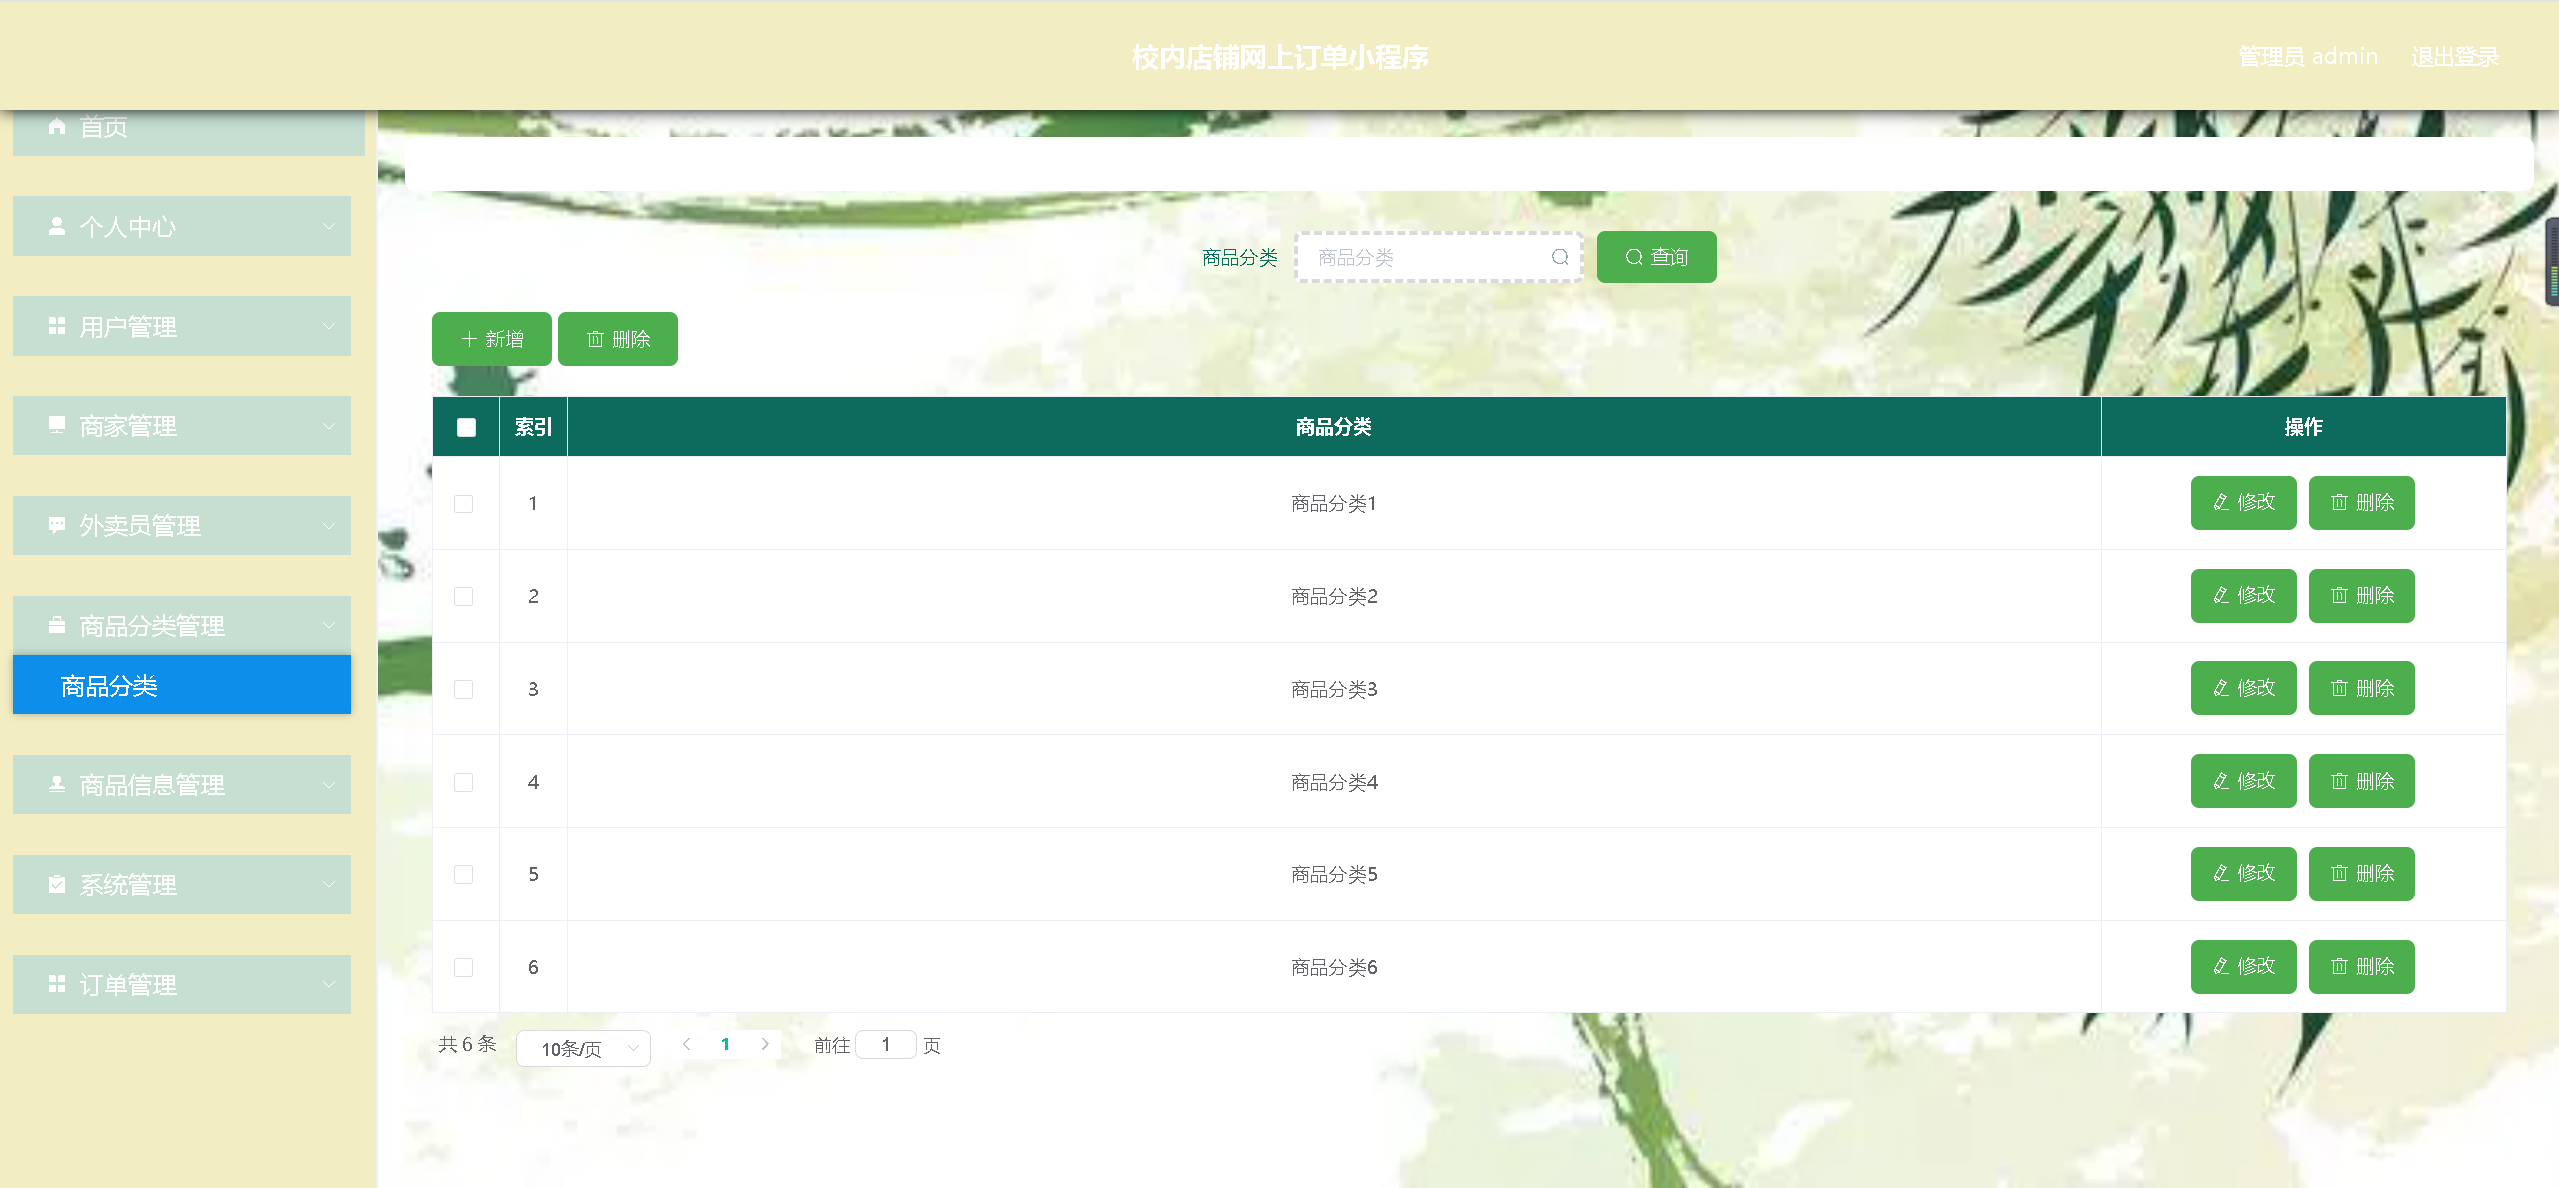This screenshot has height=1188, width=2559.
Task: Expand the 商品信息管理 sidebar menu
Action: click(x=182, y=785)
